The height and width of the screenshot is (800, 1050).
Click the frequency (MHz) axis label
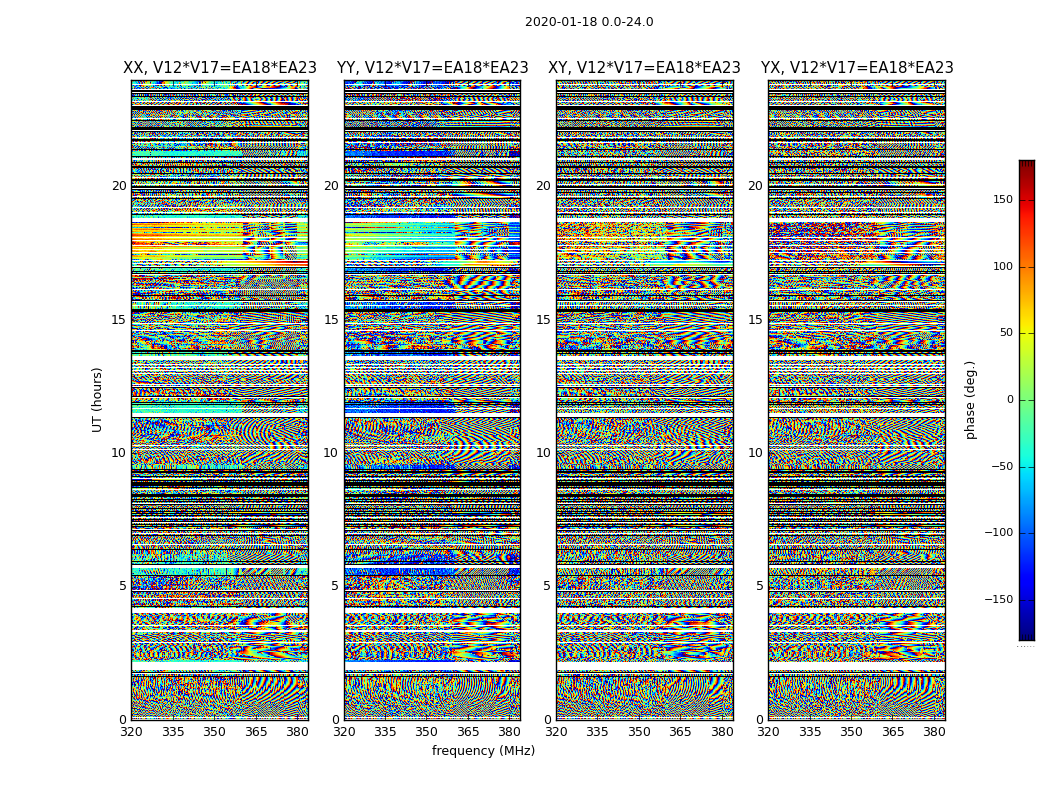[483, 750]
